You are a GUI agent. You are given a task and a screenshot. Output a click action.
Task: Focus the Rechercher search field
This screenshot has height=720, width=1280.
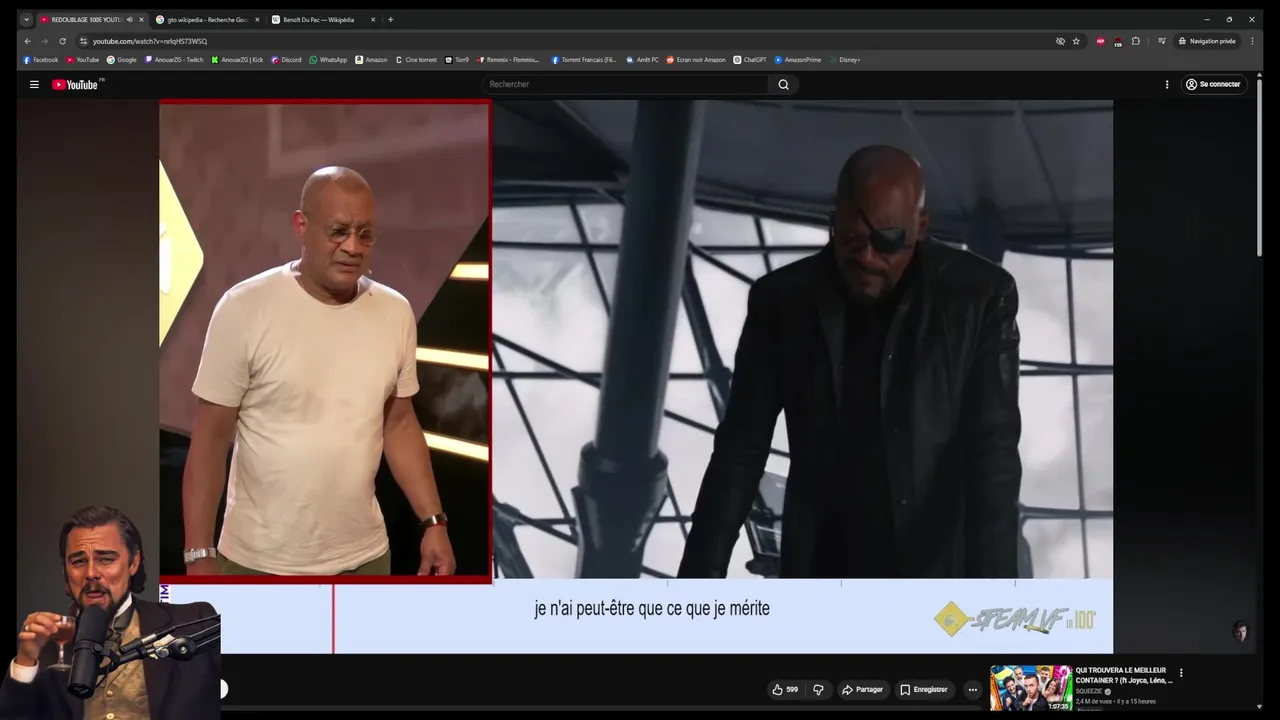coord(625,85)
